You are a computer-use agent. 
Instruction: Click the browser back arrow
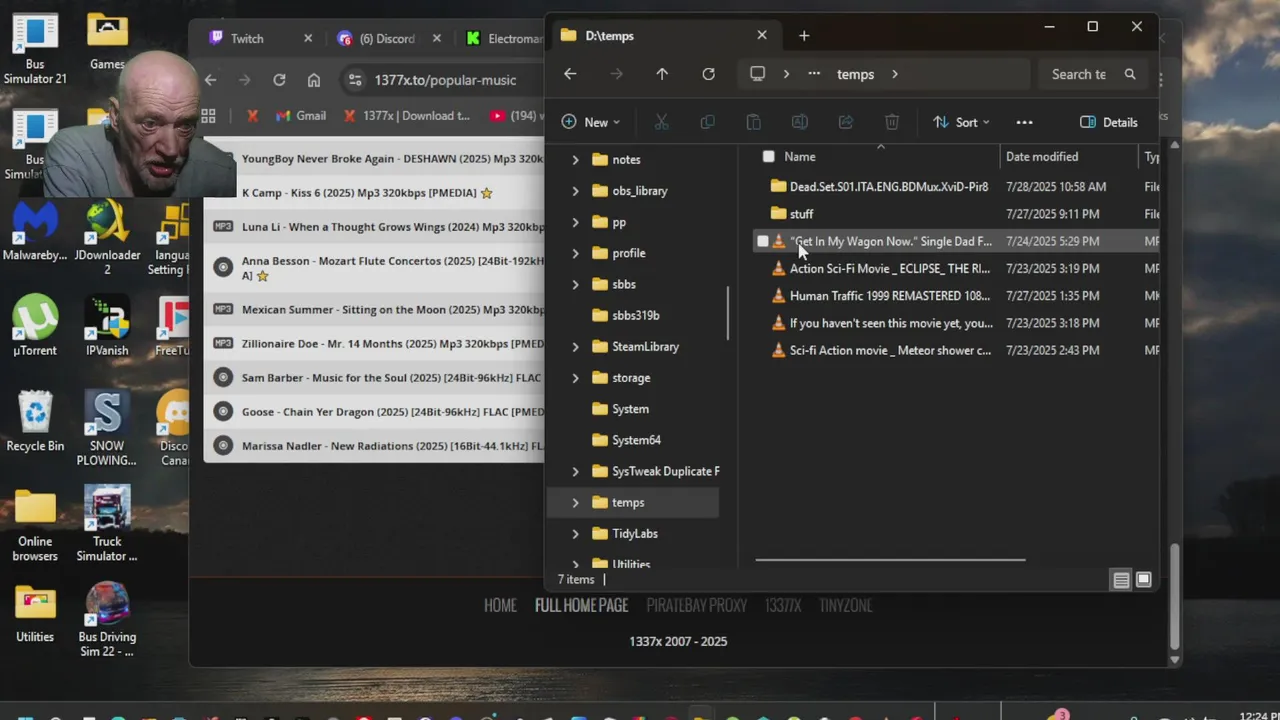[210, 80]
